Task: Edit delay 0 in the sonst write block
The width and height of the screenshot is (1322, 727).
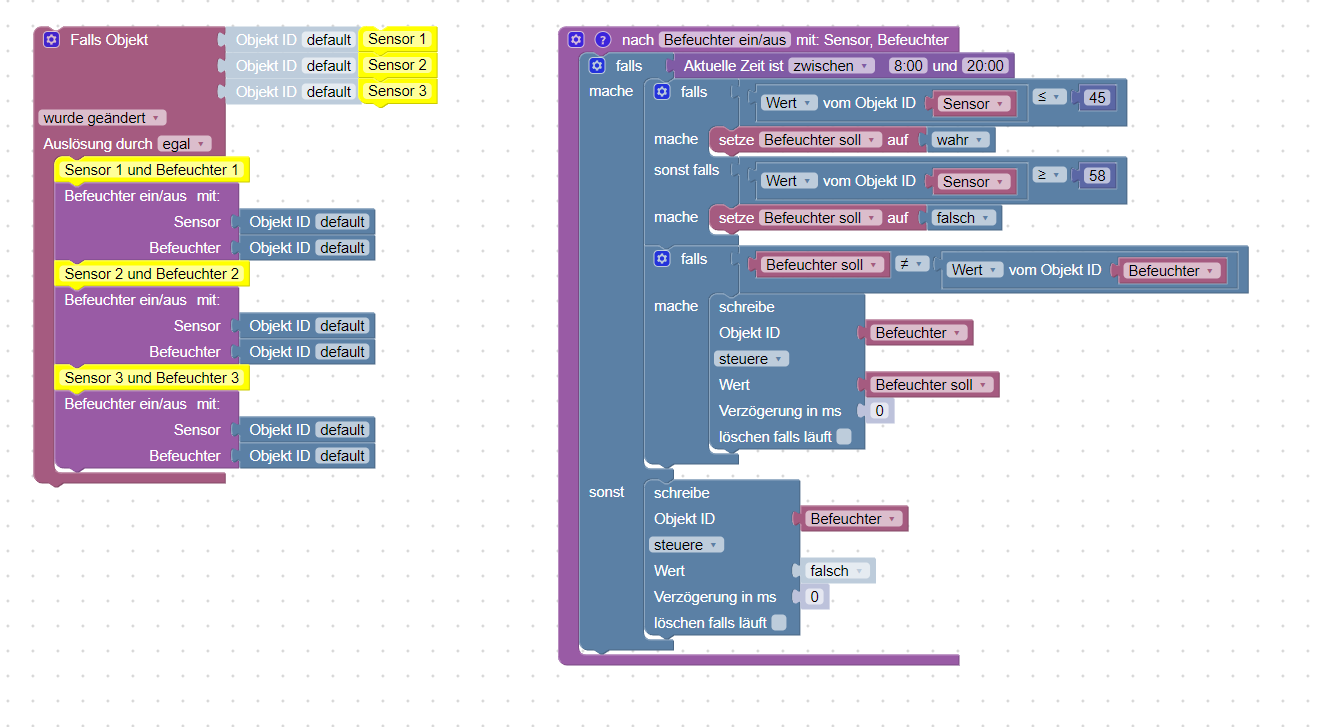Action: (x=814, y=597)
